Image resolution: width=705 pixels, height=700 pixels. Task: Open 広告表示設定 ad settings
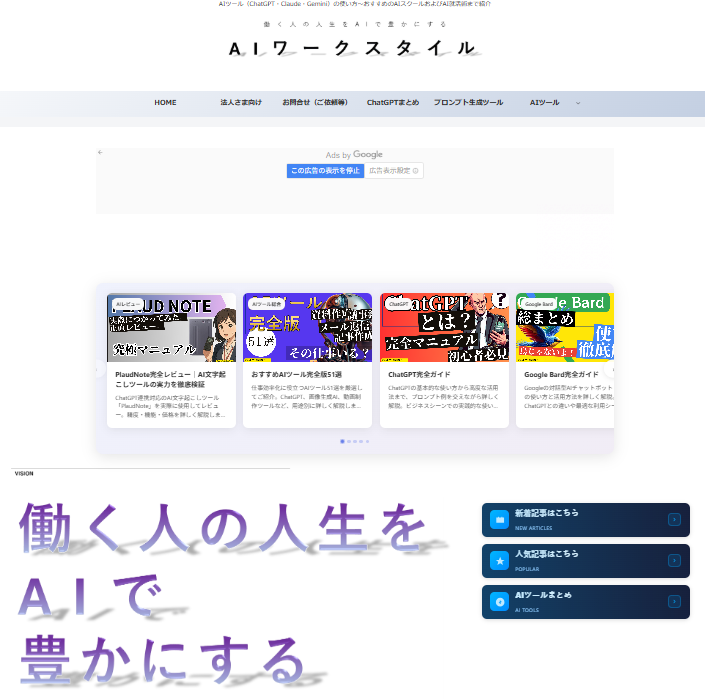(x=393, y=171)
